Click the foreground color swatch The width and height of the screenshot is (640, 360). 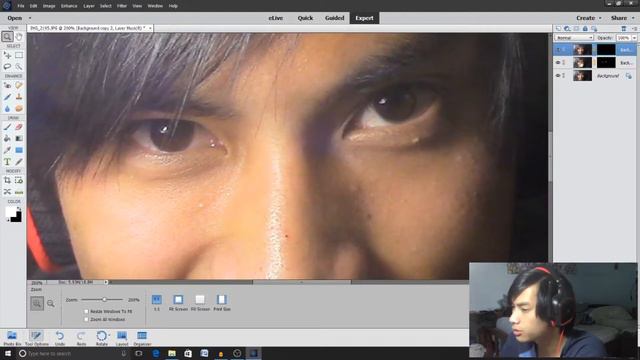[x=11, y=211]
